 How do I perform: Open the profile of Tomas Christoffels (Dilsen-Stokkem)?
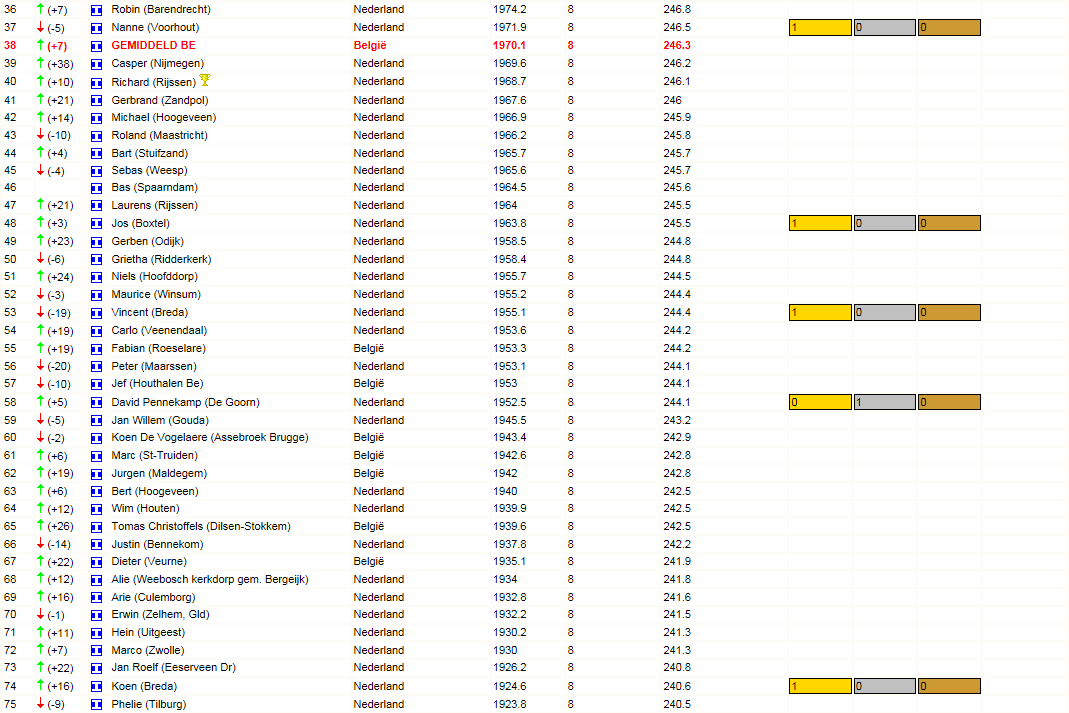201,526
